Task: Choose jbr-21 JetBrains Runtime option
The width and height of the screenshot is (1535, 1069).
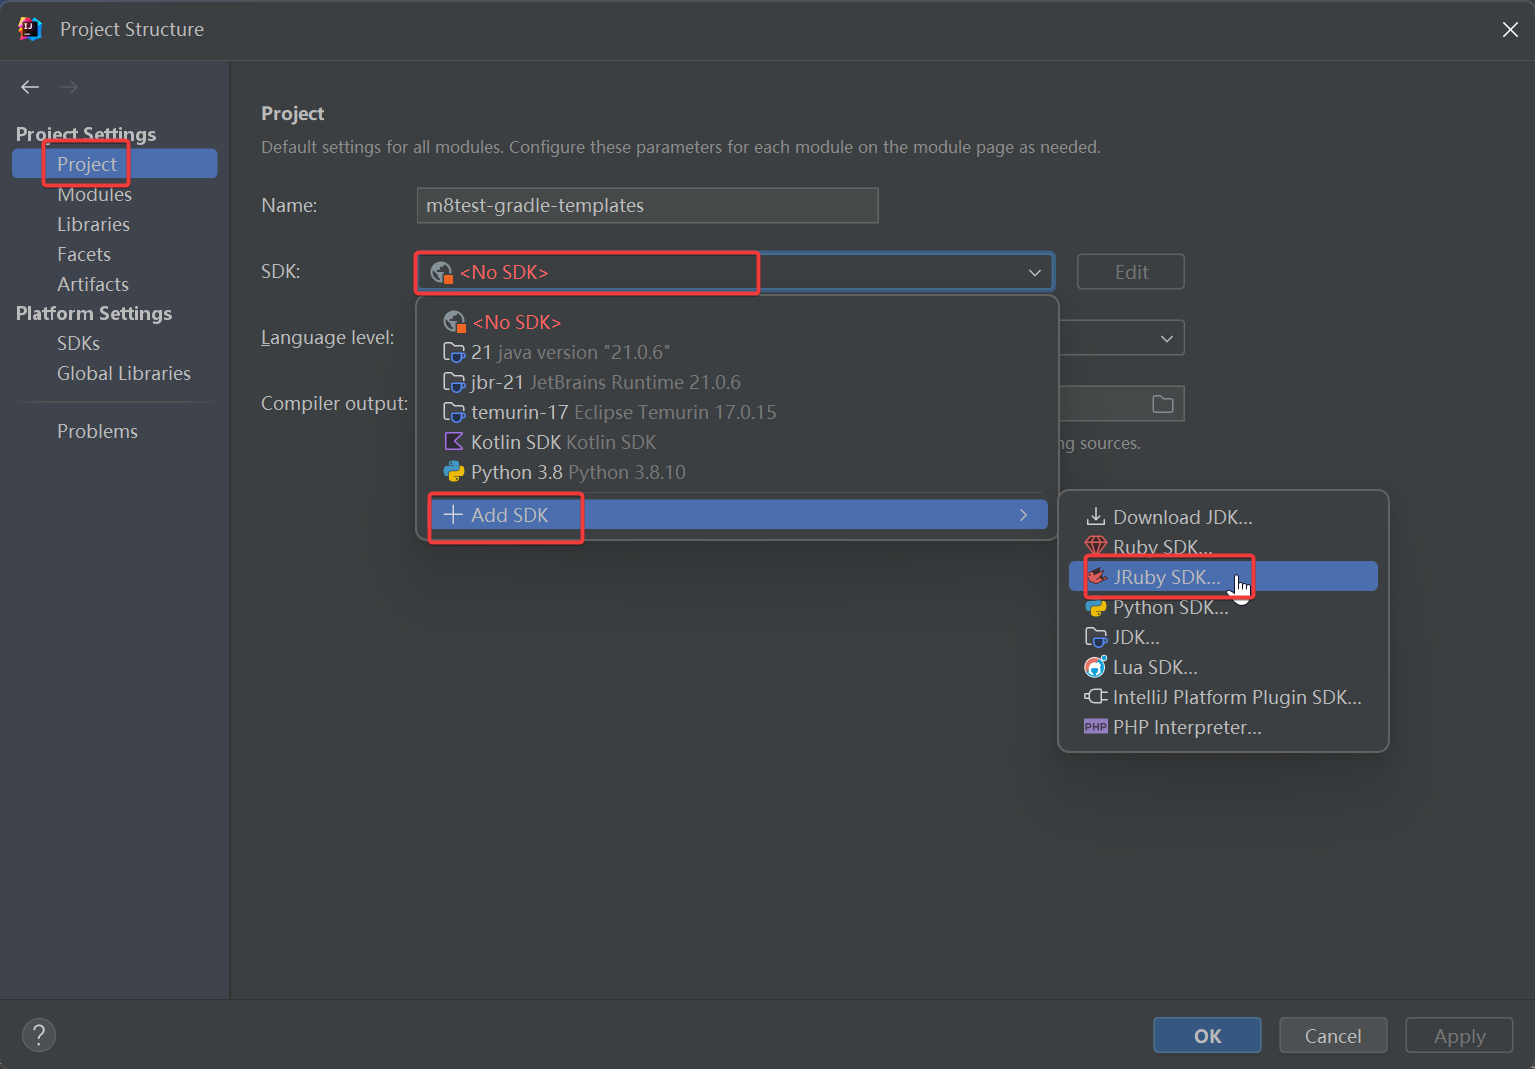Action: [x=604, y=382]
